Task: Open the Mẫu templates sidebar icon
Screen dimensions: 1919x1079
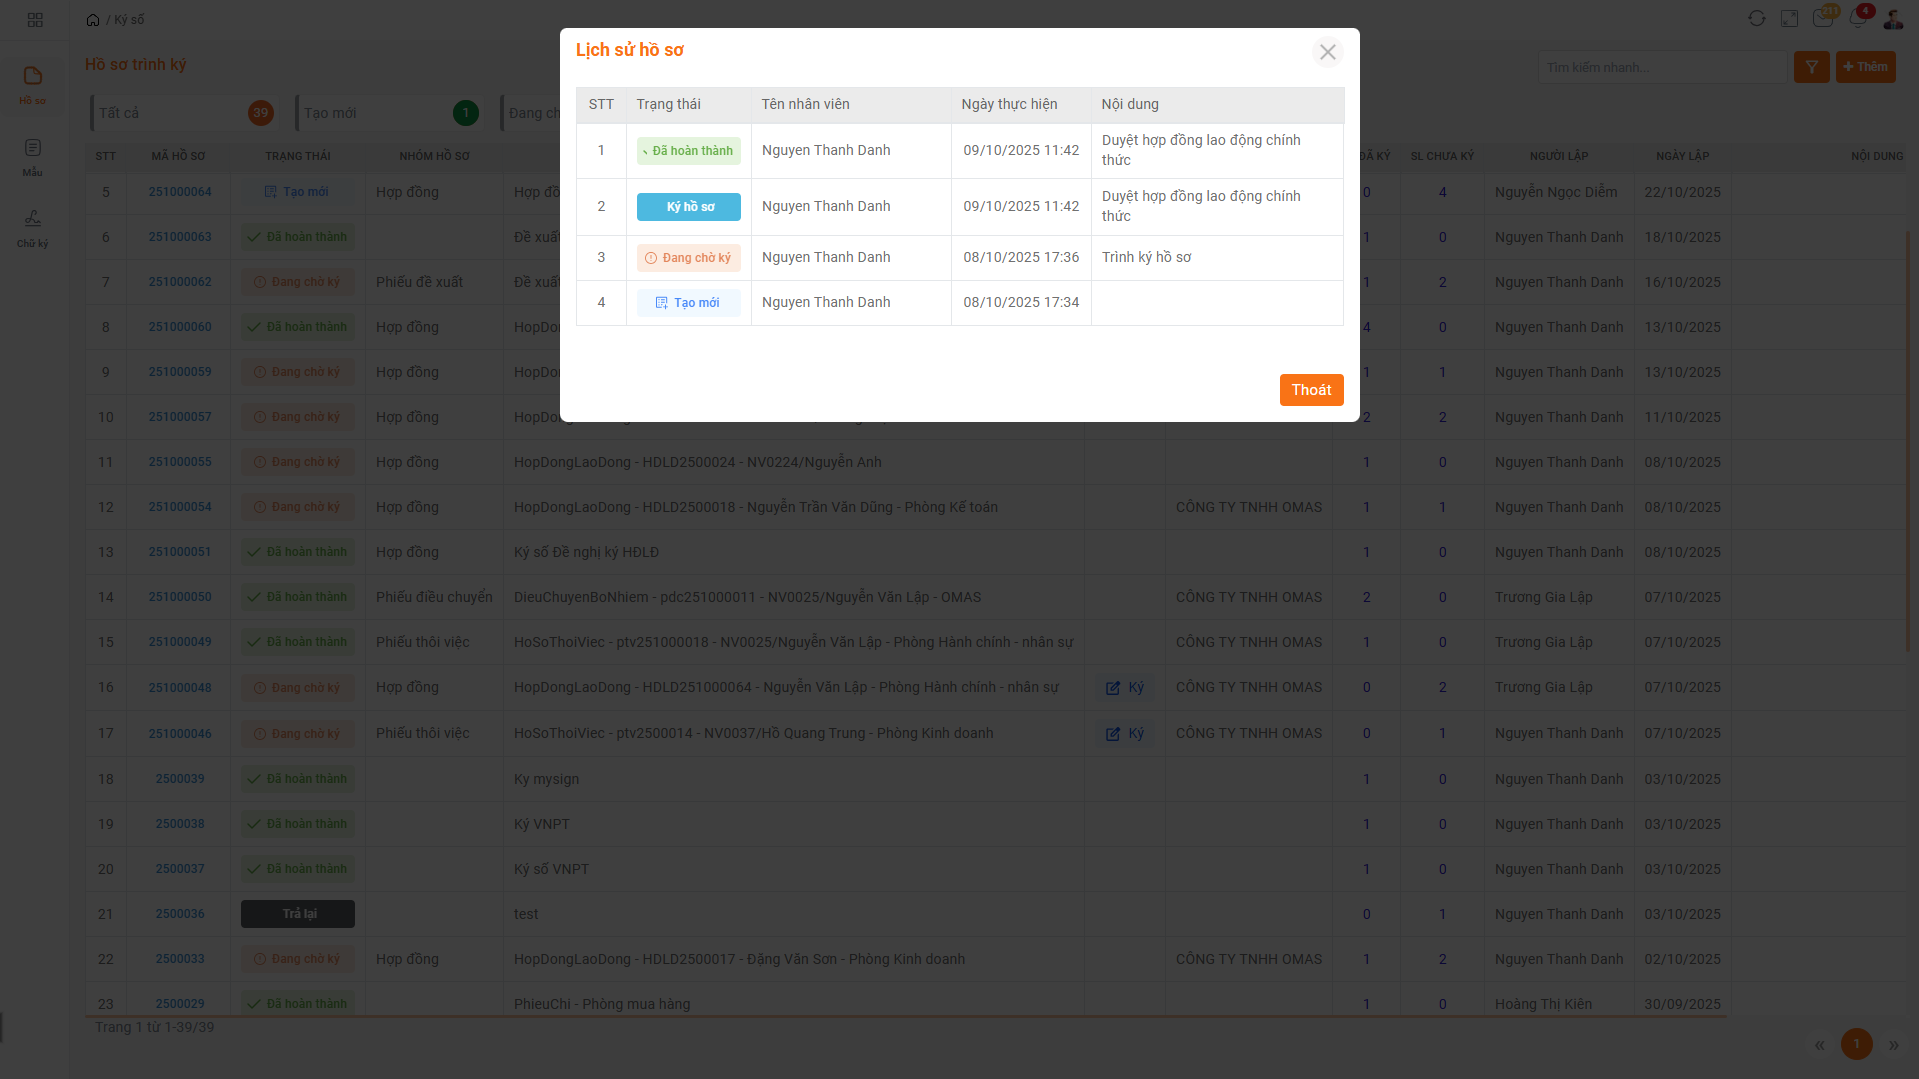Action: click(x=33, y=156)
